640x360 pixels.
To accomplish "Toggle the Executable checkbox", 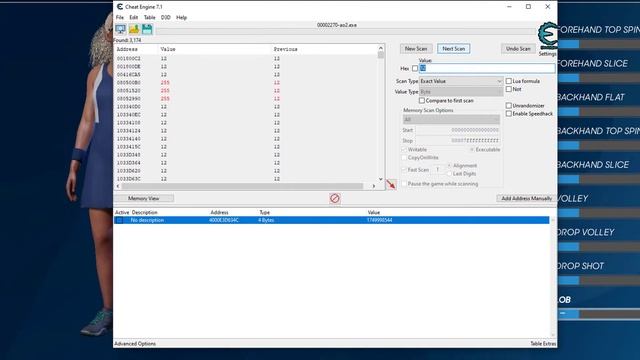I will [472, 150].
